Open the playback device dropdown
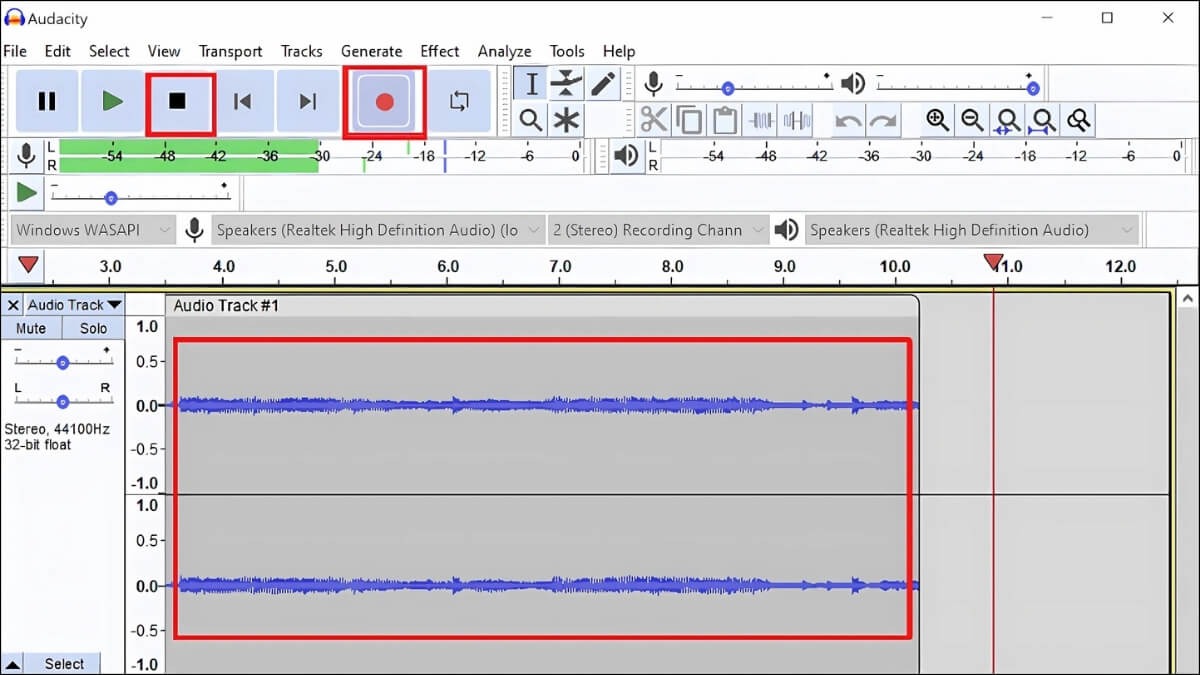1200x675 pixels. 972,230
